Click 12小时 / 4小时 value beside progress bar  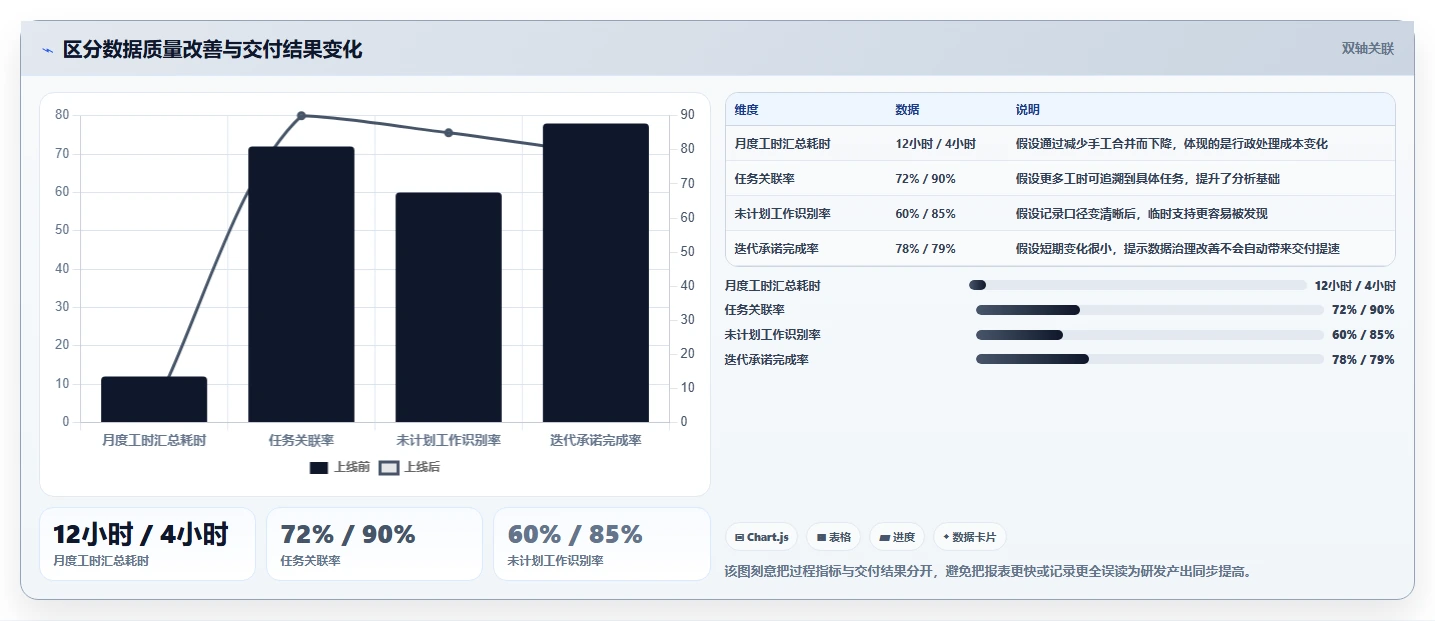pos(1355,286)
